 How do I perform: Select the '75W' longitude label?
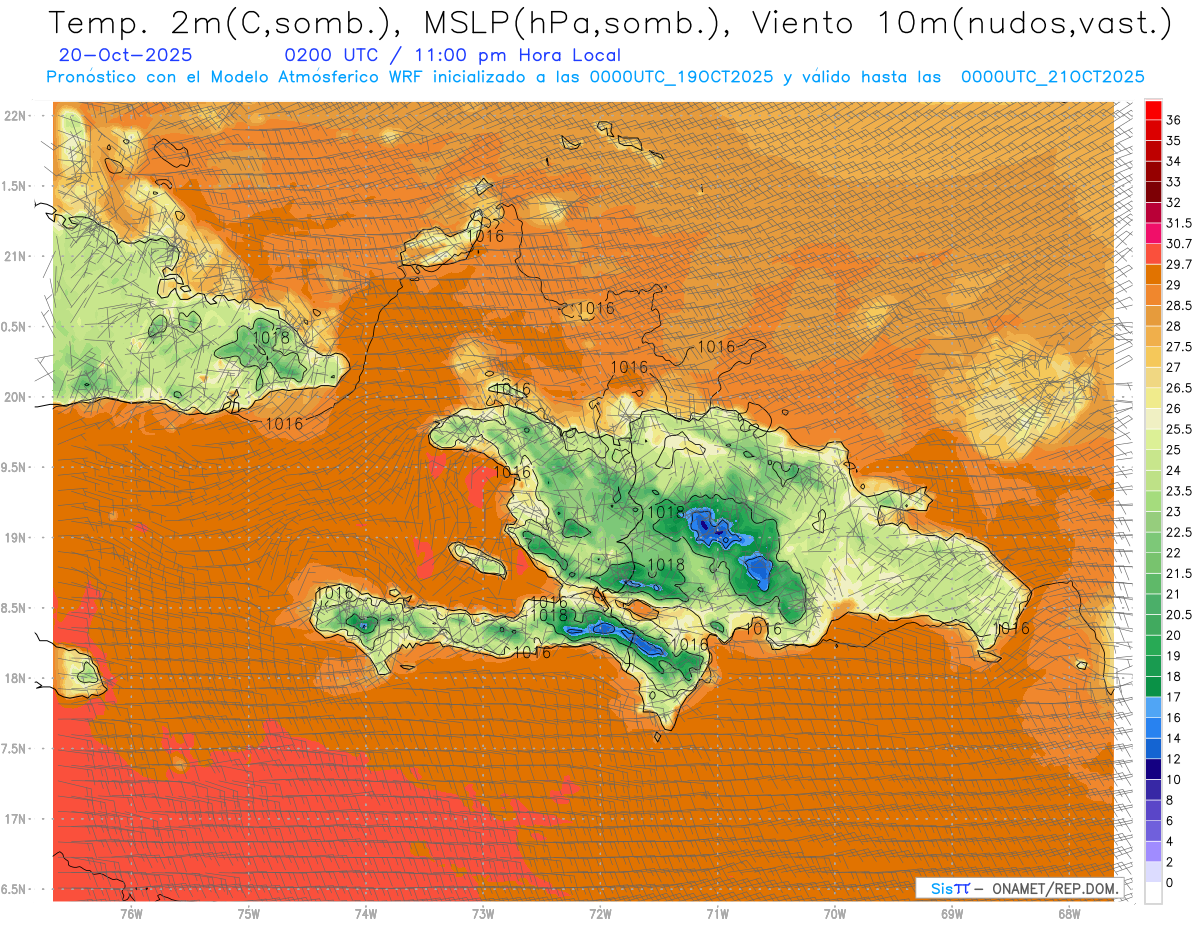point(248,913)
